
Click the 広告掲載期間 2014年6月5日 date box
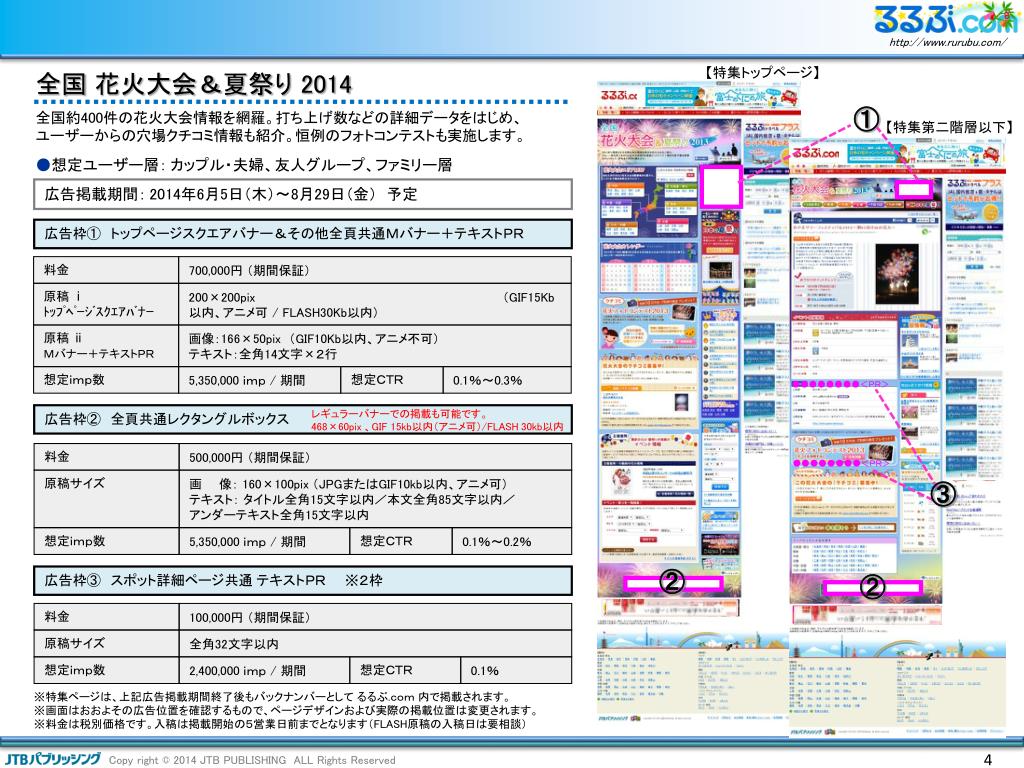click(x=303, y=194)
